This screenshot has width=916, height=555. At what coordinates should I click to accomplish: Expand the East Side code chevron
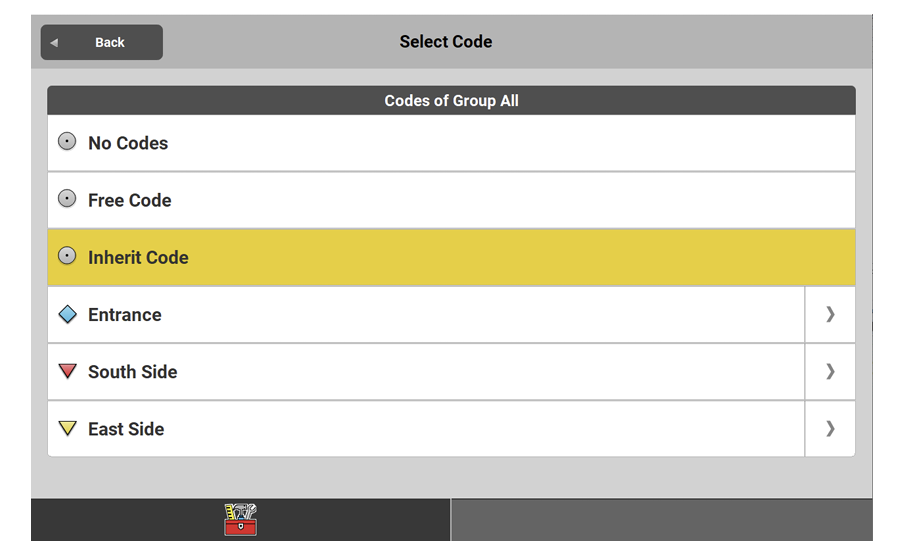point(830,429)
